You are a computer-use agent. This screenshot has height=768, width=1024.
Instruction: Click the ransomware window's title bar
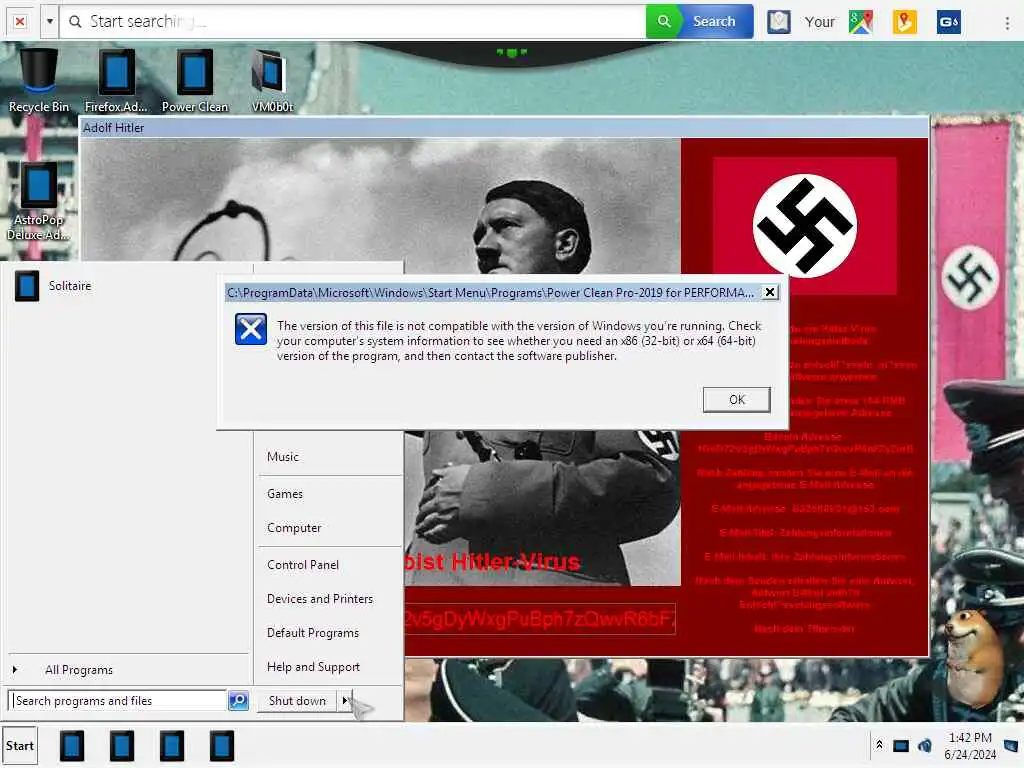click(504, 127)
